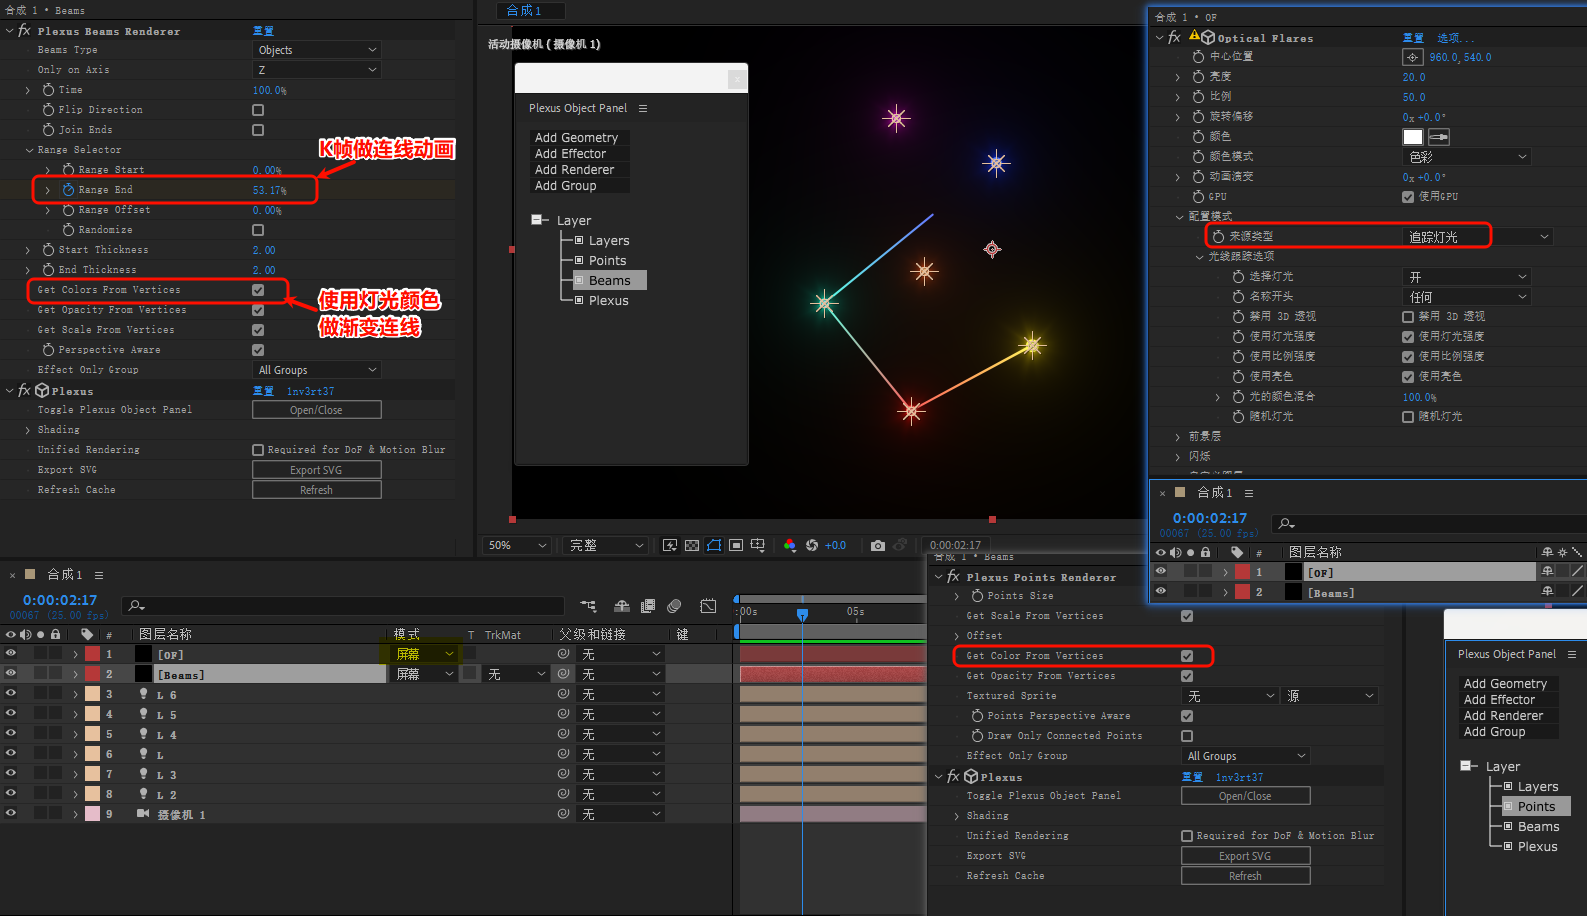Toggle mask and shape path visibility icon
Image resolution: width=1587 pixels, height=916 pixels.
[714, 545]
